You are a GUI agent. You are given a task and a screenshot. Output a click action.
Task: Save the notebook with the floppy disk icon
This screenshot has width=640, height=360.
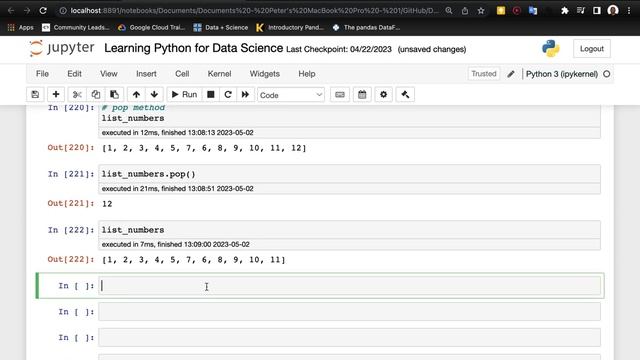pos(35,95)
